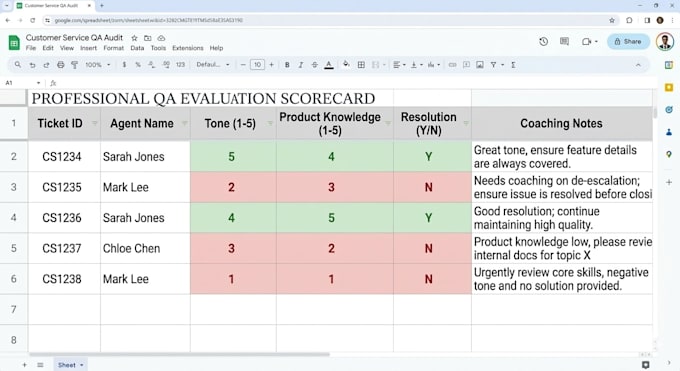Image resolution: width=680 pixels, height=371 pixels.
Task: Open the Tone (1-5) column filter
Action: click(x=270, y=124)
